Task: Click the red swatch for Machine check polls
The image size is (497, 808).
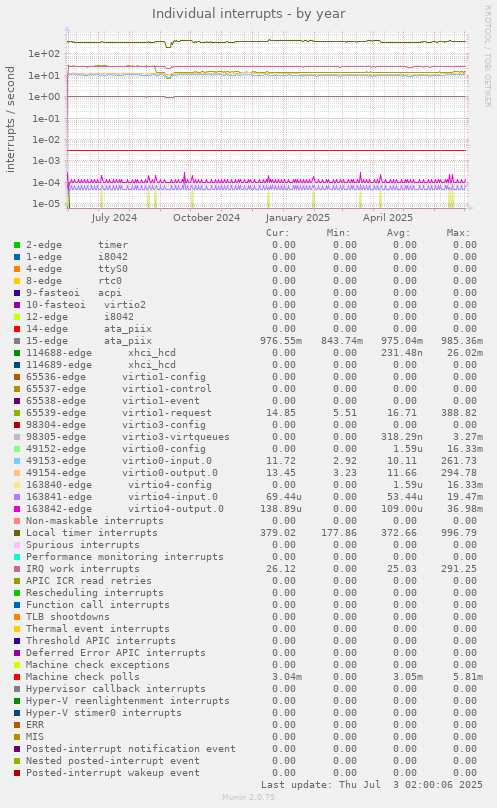Action: [17, 677]
